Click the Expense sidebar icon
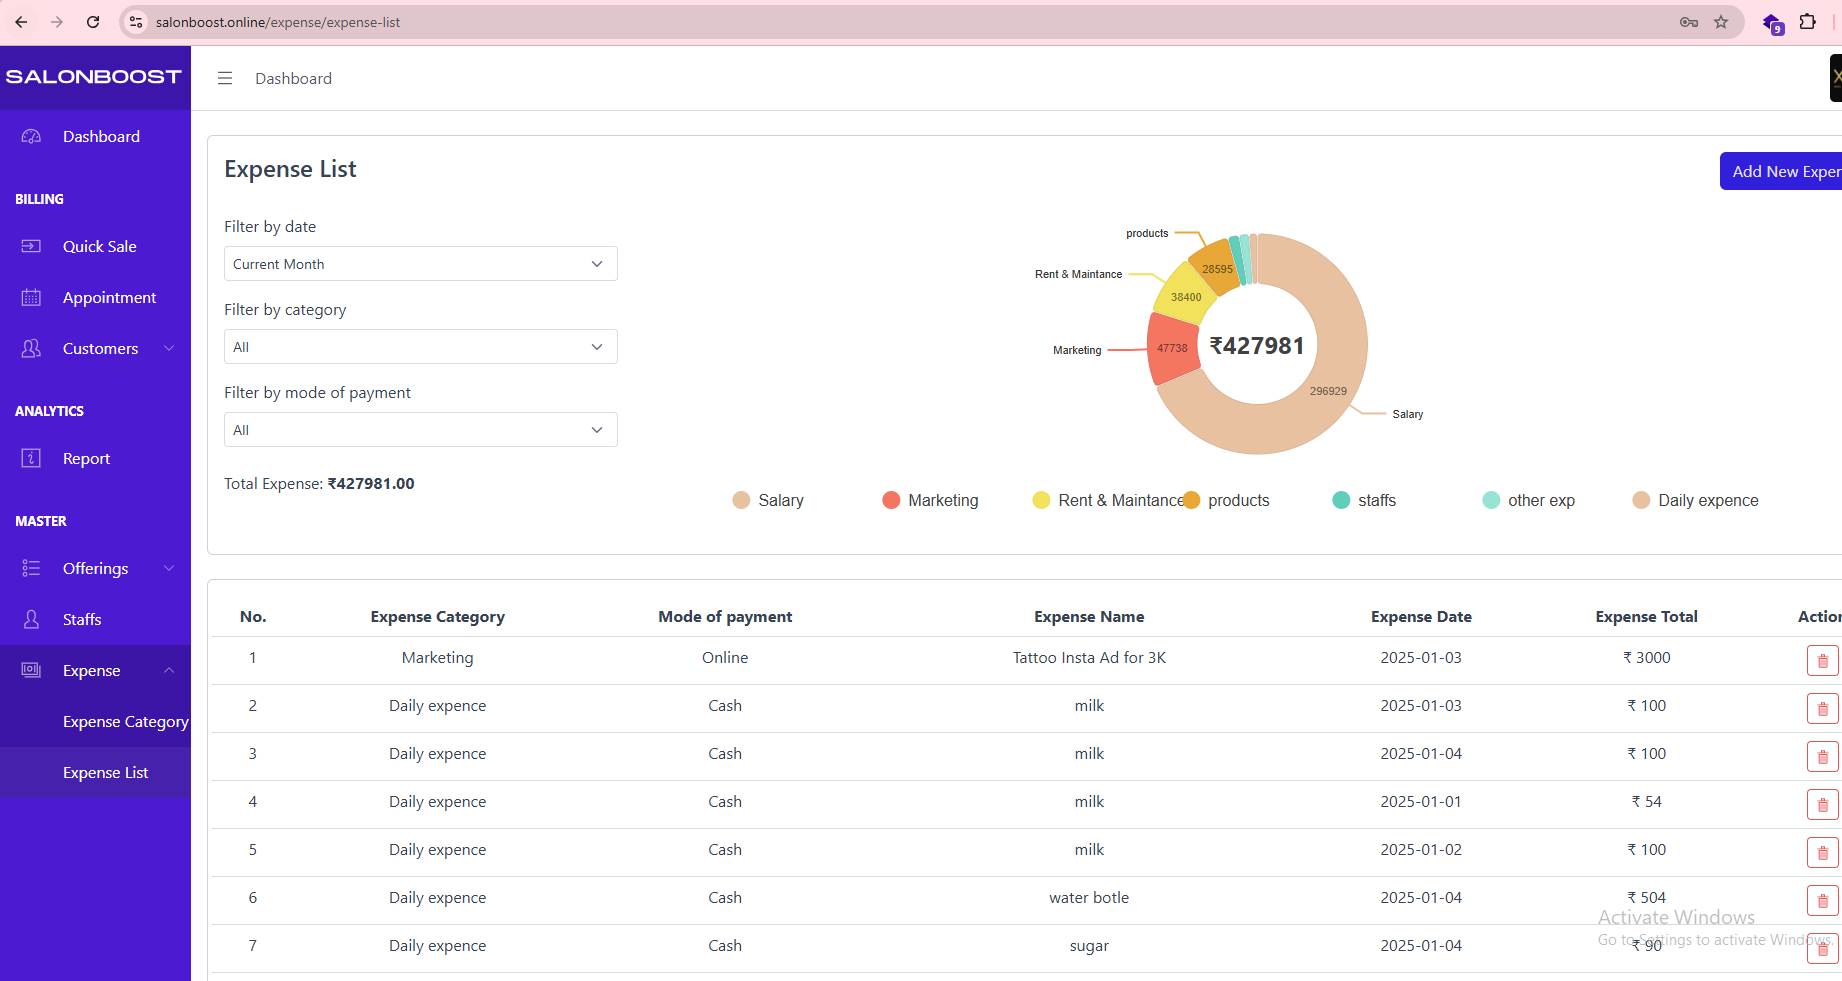The image size is (1842, 981). click(x=31, y=670)
